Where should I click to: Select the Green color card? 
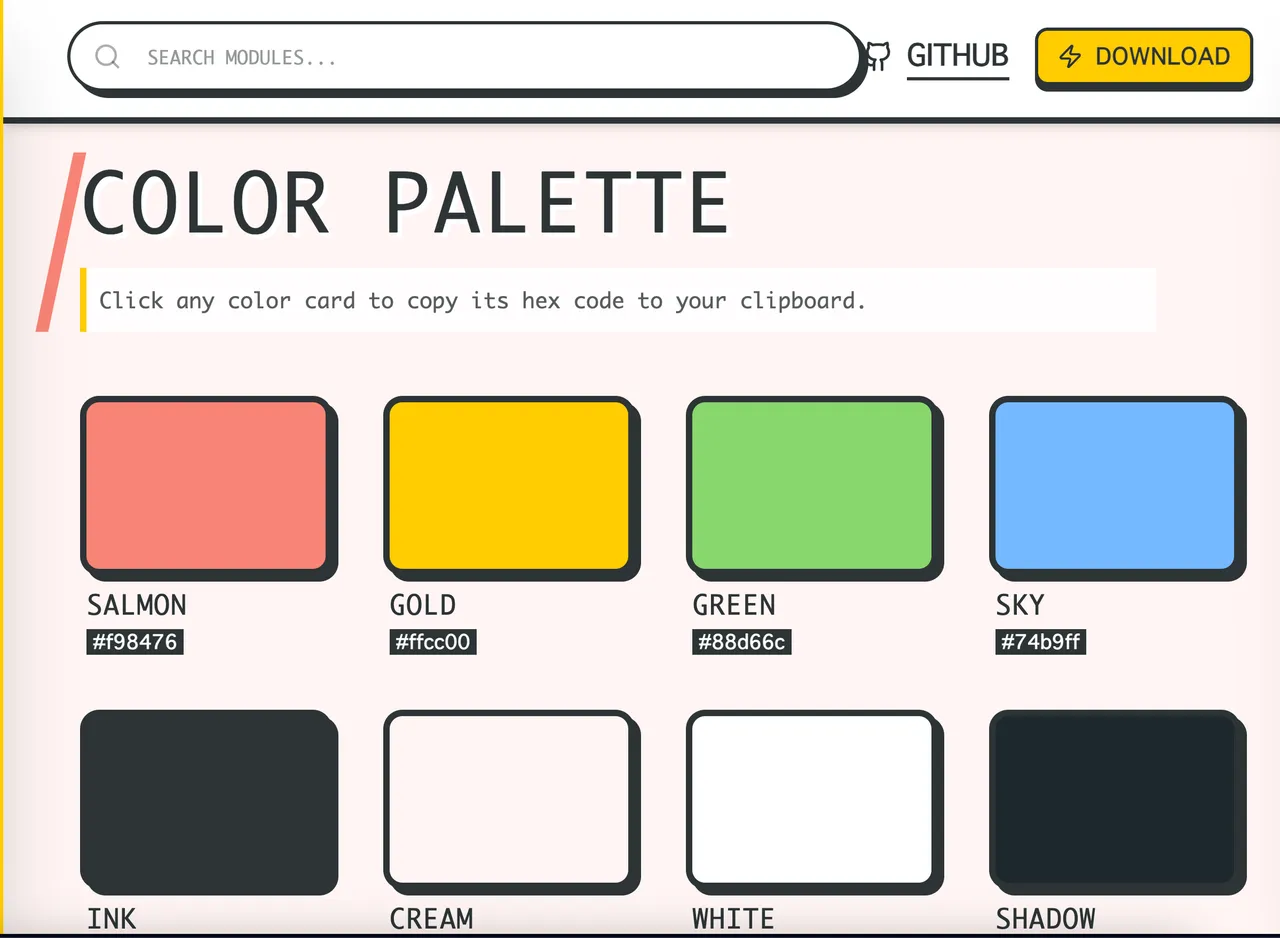(812, 485)
